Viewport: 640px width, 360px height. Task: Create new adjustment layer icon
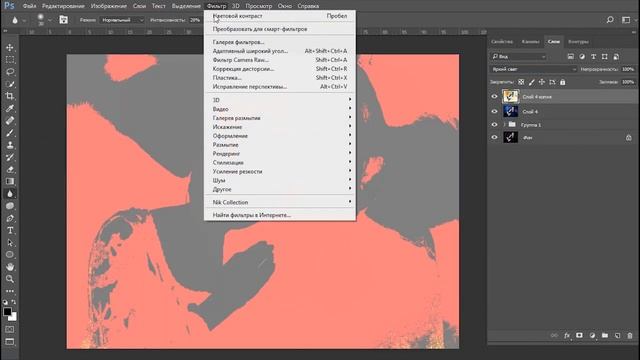click(592, 336)
